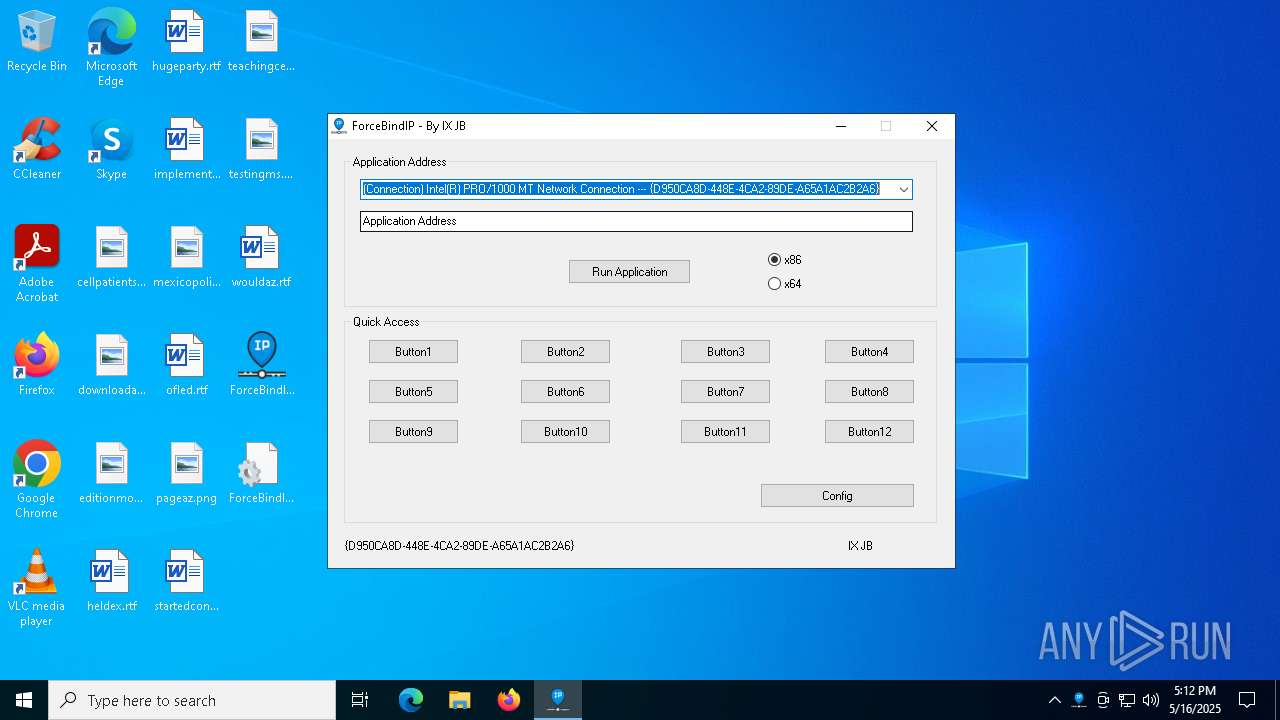The width and height of the screenshot is (1280, 720).
Task: Select the Google Chrome desktop shortcut
Action: point(37,480)
